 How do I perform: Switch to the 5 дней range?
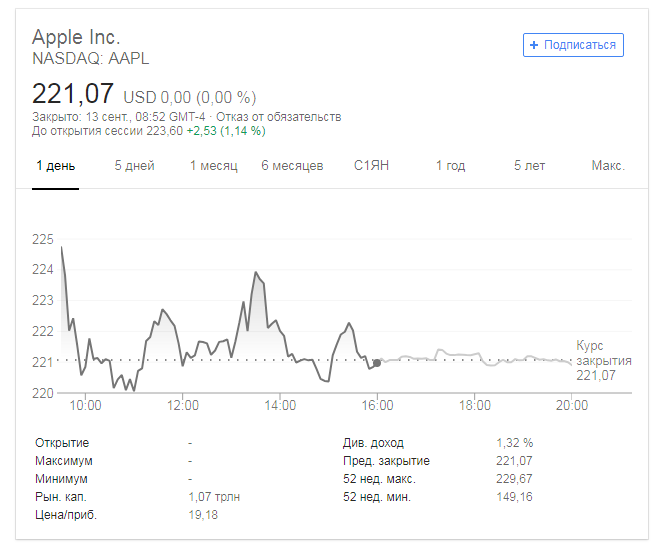(134, 165)
